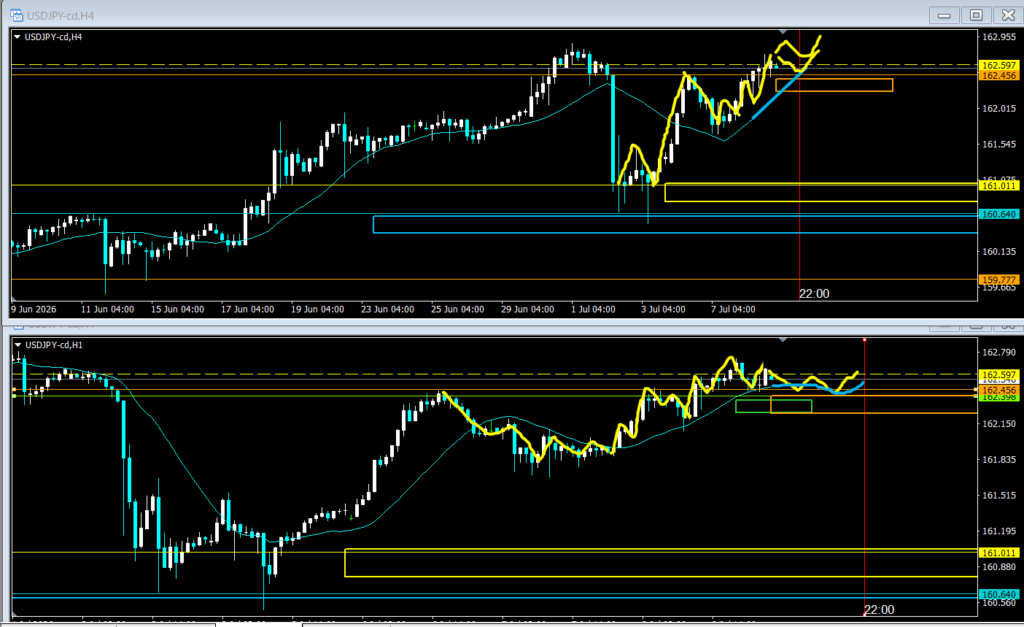1024x627 pixels.
Task: Click the 162.790 value on H1 price scale
Action: coord(999,353)
